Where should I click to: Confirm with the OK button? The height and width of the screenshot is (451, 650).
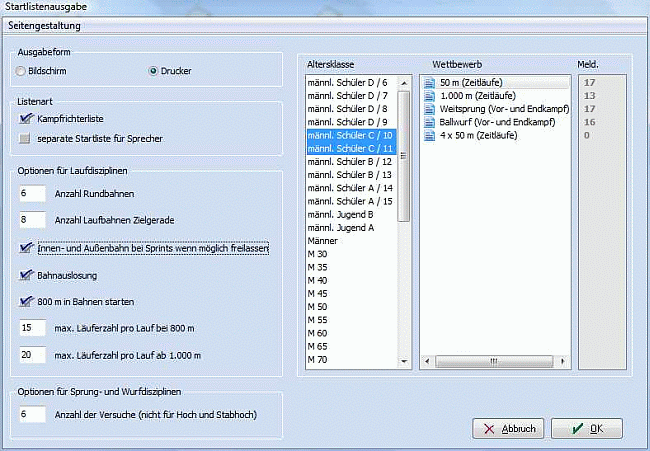pos(586,428)
